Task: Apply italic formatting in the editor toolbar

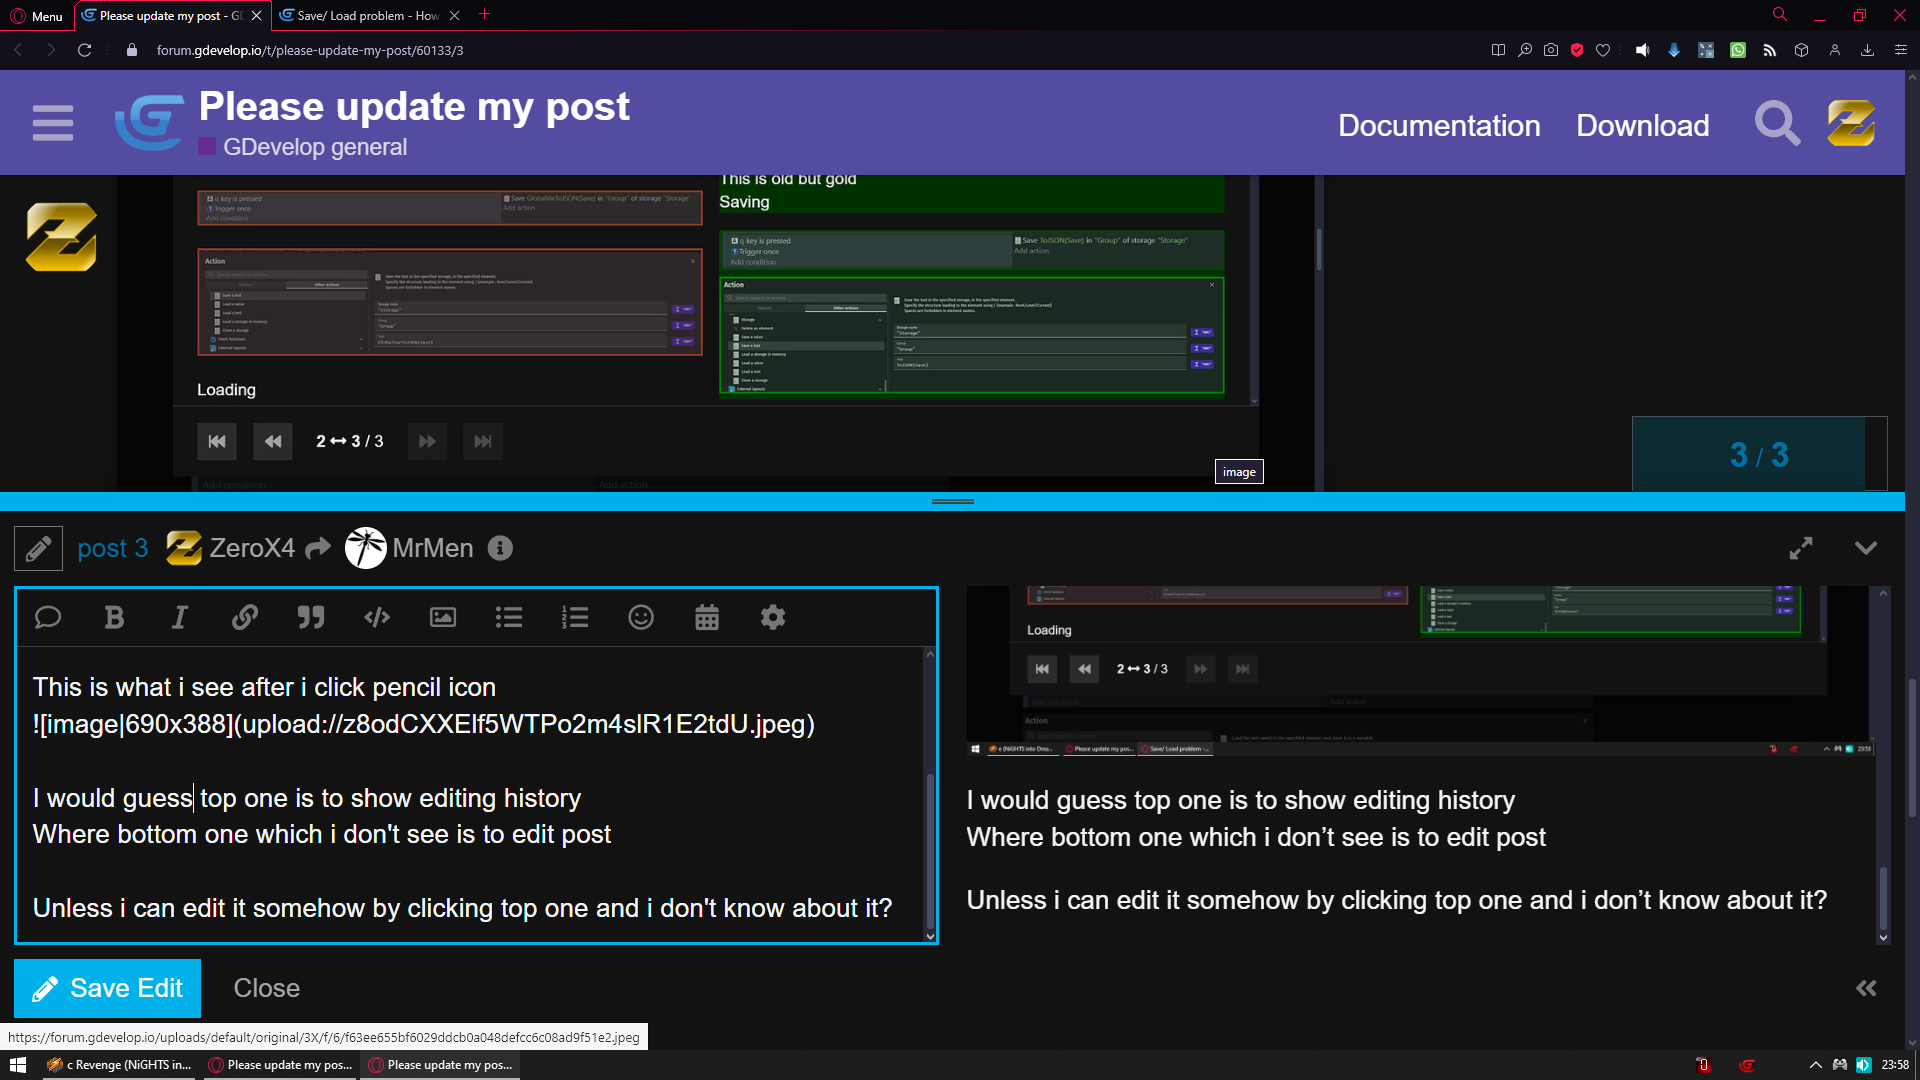Action: click(x=179, y=617)
